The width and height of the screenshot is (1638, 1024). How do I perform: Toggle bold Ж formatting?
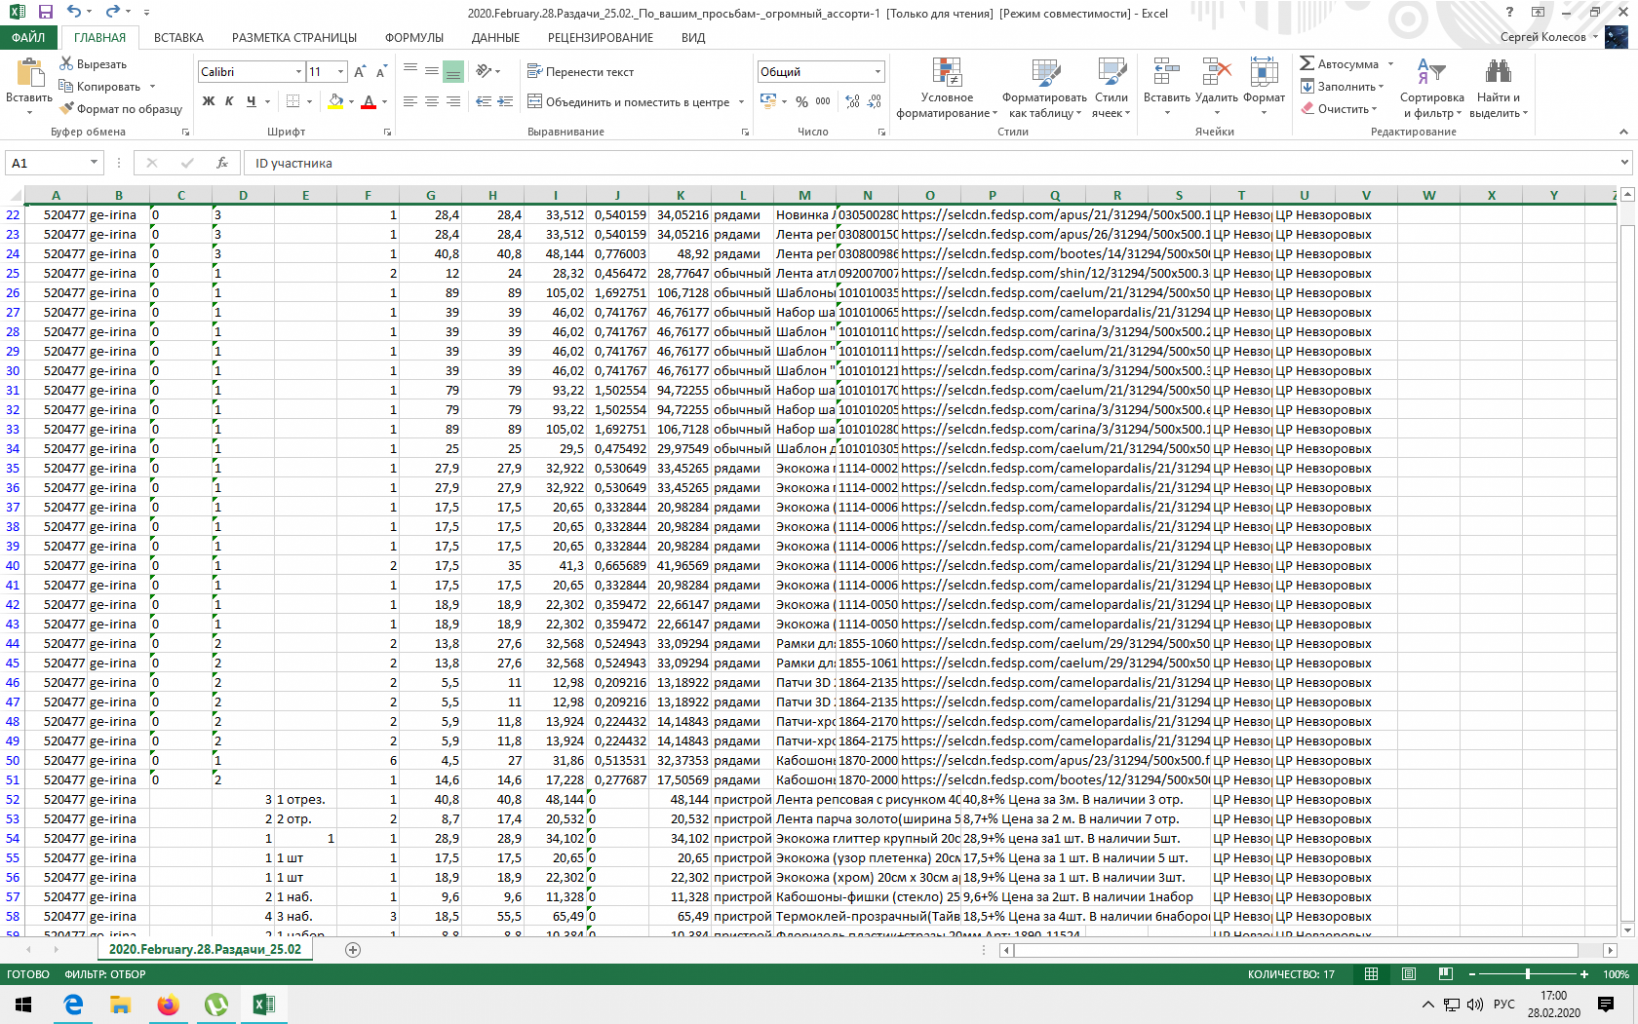click(x=208, y=101)
